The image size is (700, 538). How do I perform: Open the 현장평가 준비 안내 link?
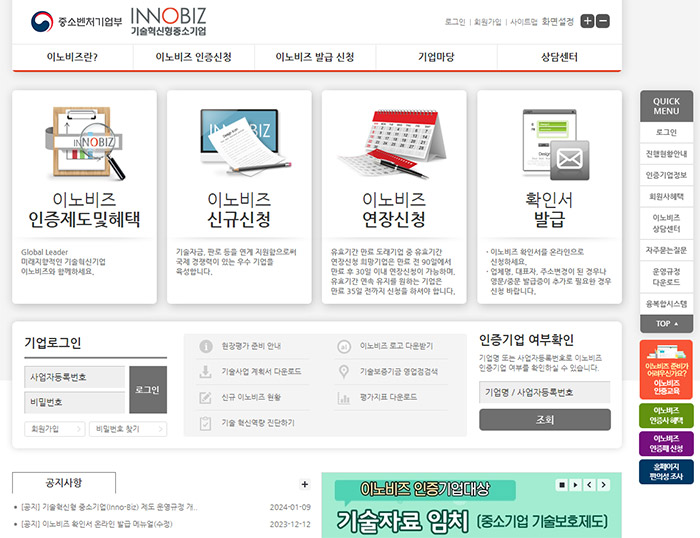251,346
